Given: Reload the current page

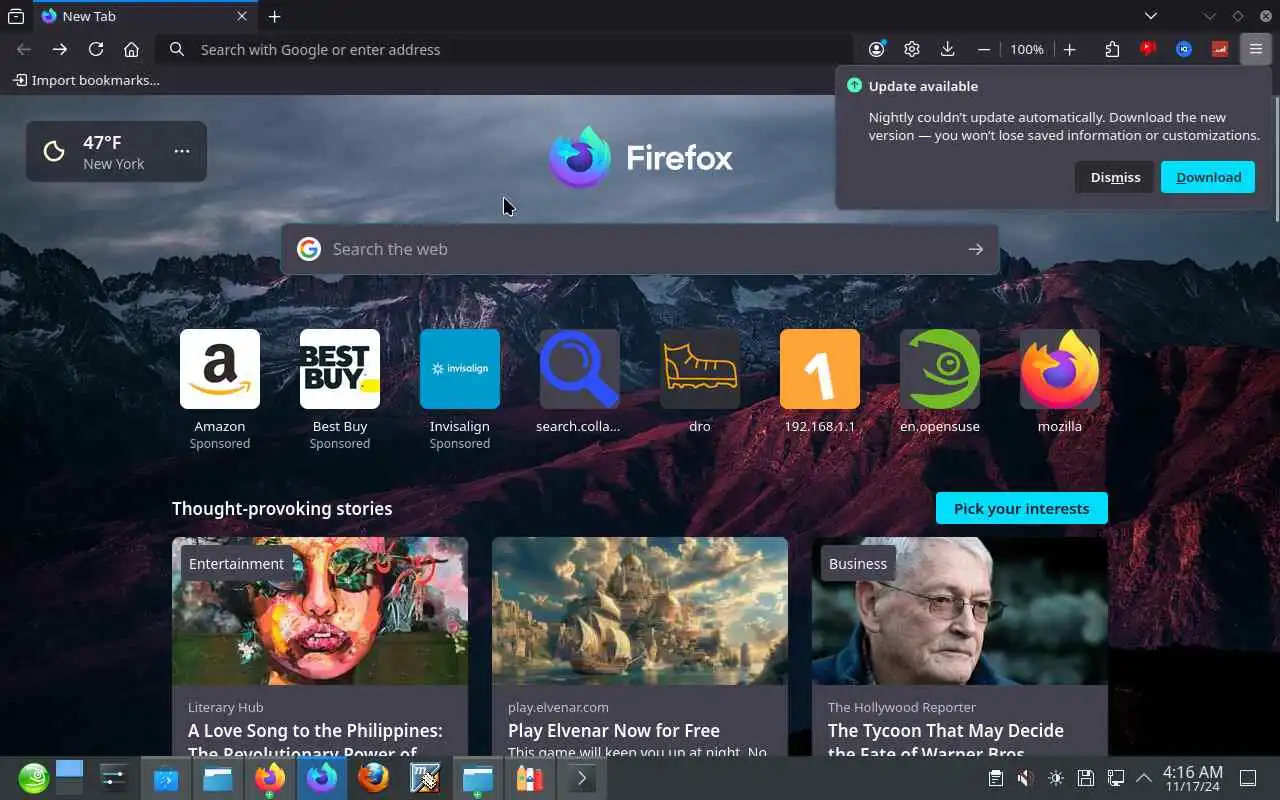Looking at the screenshot, I should [x=96, y=49].
